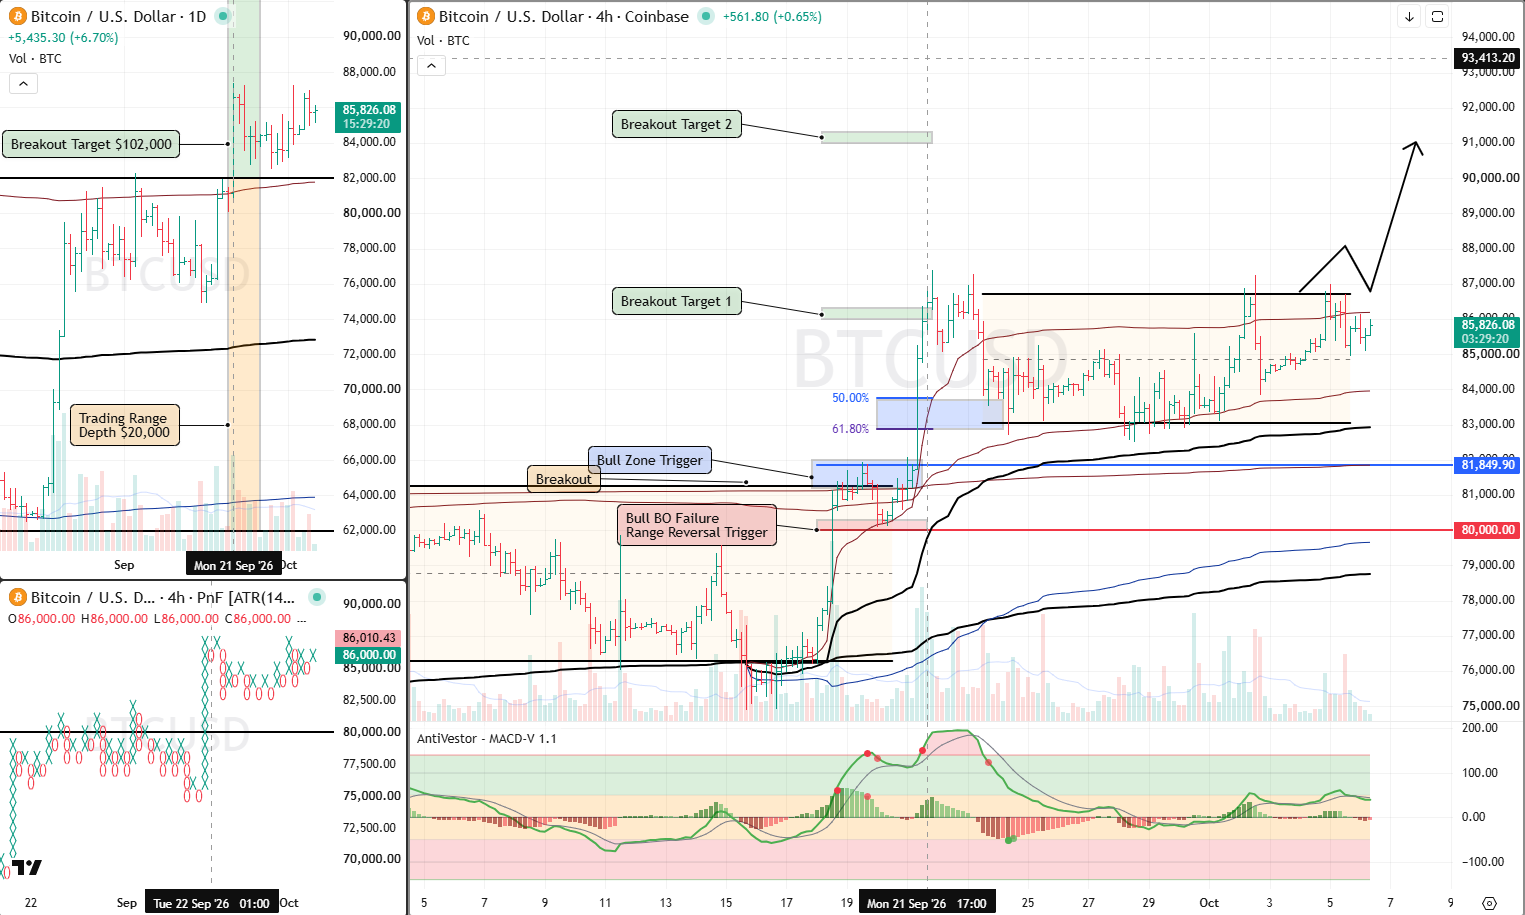This screenshot has height=915, width=1525.
Task: Click the down-arrow button atop the 4h chart
Action: (1409, 17)
